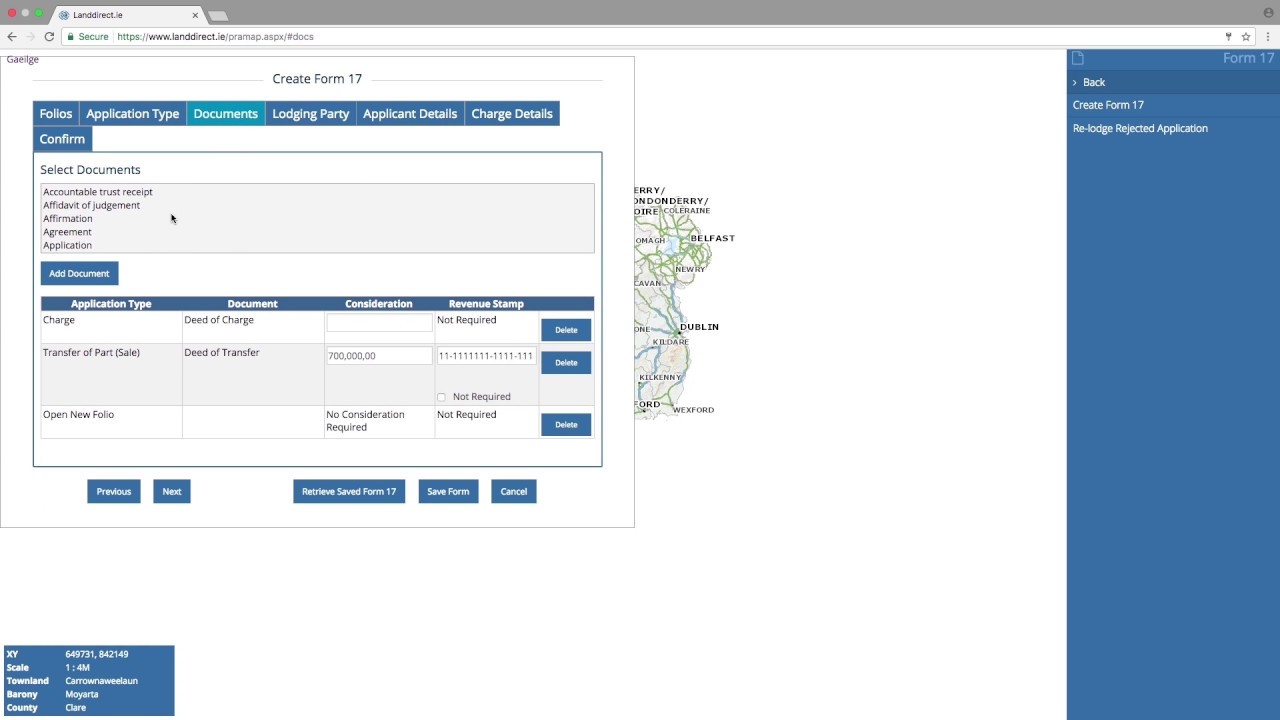Switch to the Lodging Party tab
Image resolution: width=1280 pixels, height=720 pixels.
click(x=311, y=113)
